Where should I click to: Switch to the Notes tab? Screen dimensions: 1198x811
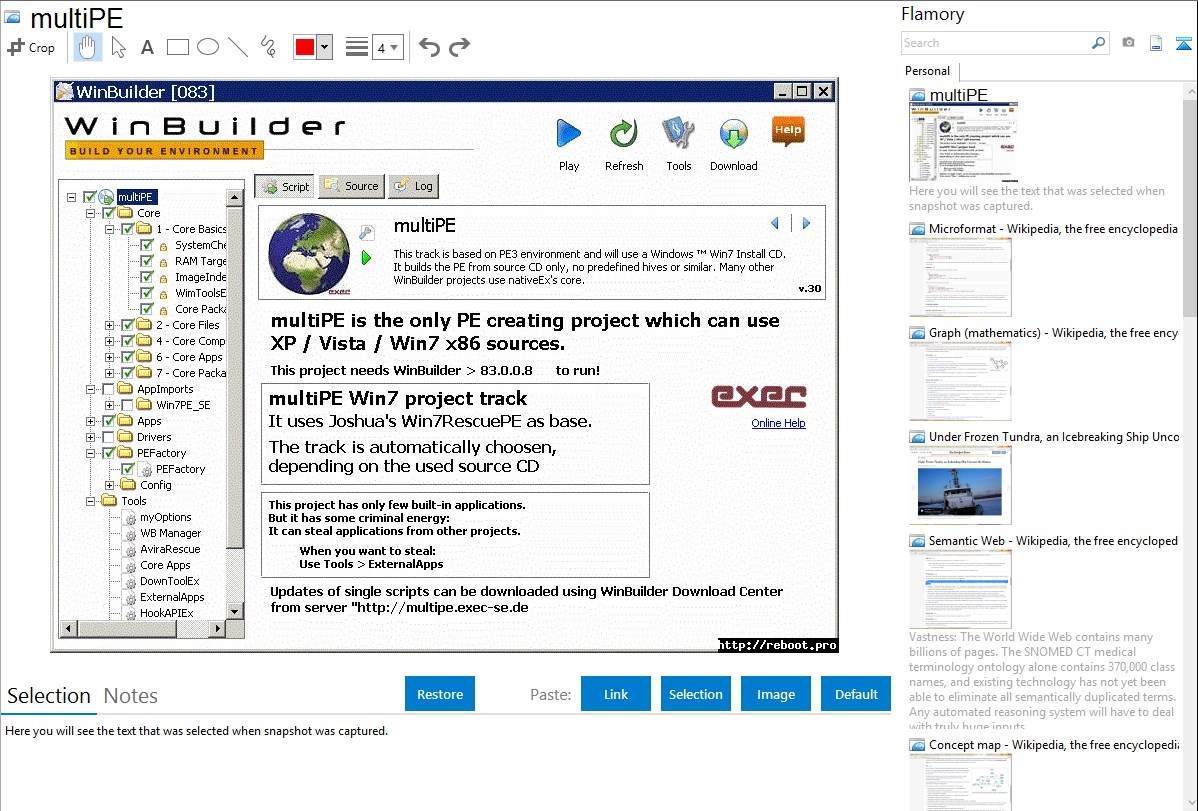click(131, 696)
